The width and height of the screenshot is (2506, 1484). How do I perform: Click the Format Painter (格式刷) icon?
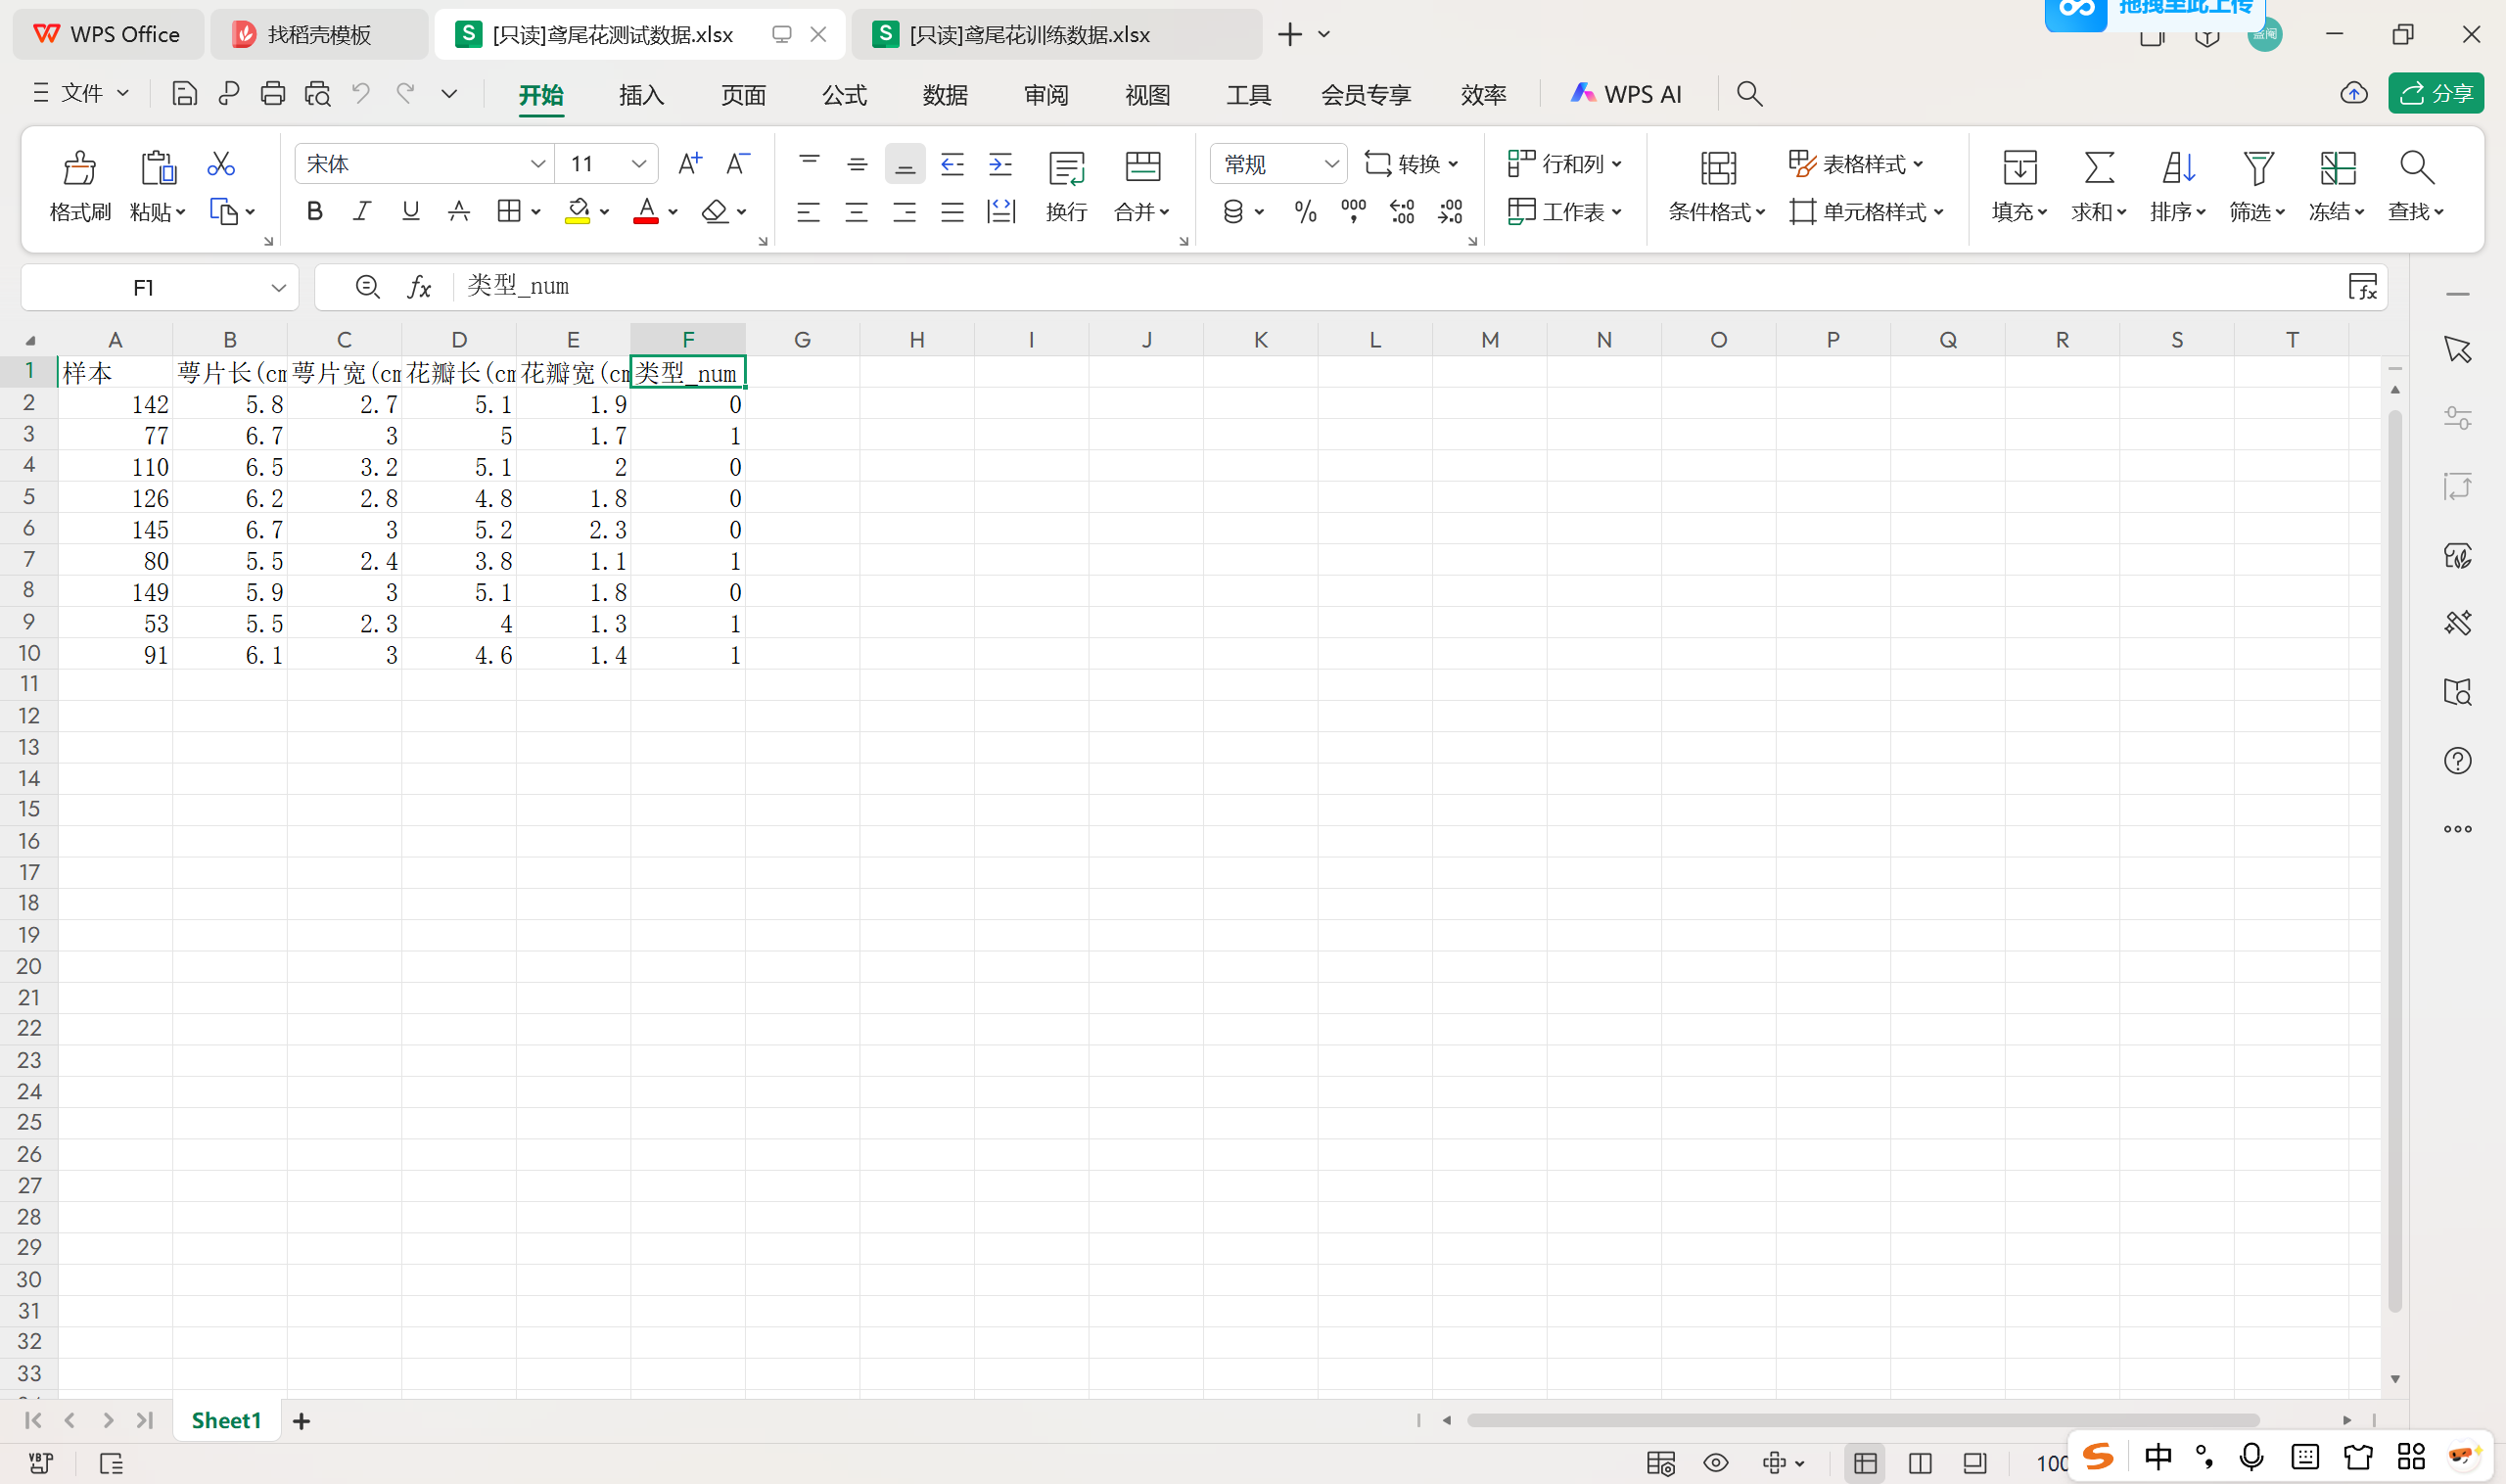pyautogui.click(x=80, y=168)
